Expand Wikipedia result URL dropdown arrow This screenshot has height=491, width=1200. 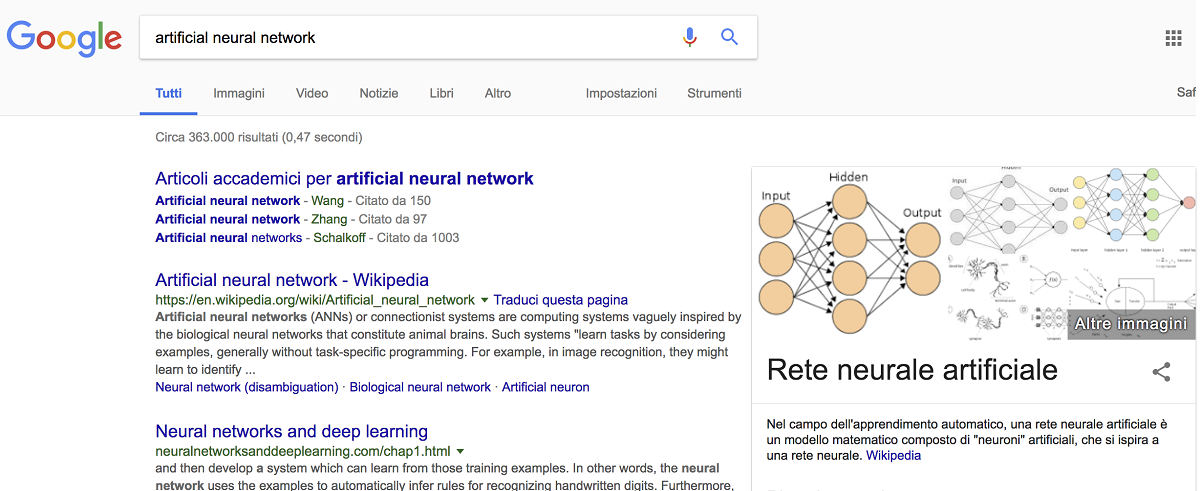click(x=485, y=300)
